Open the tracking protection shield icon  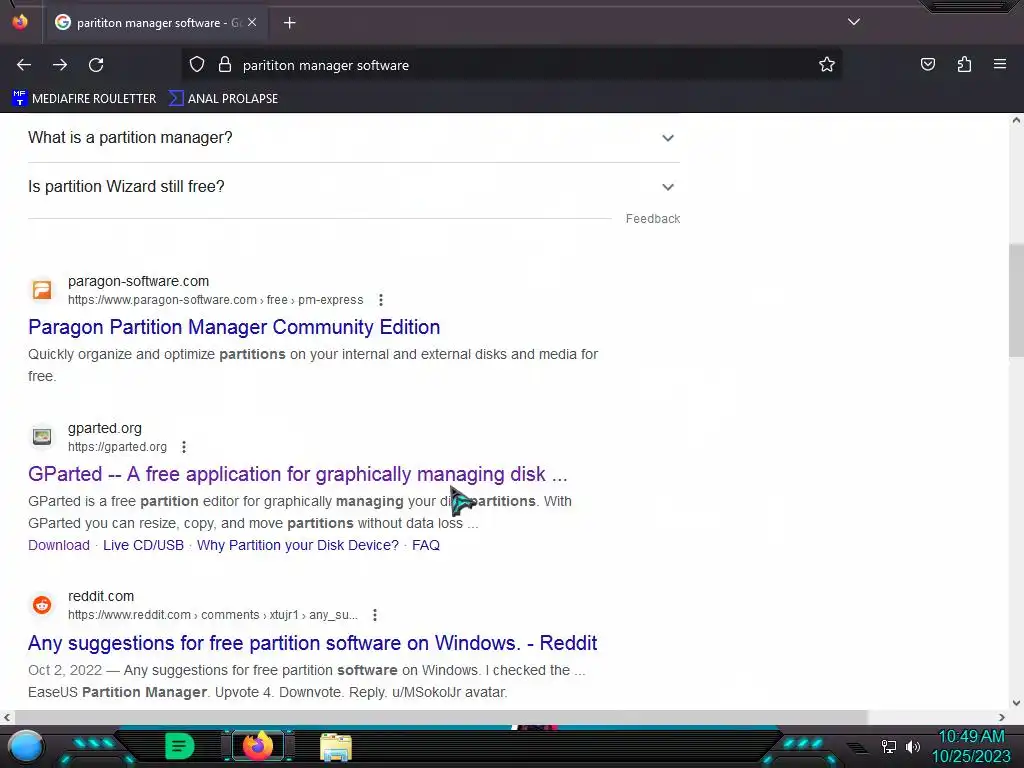(x=197, y=64)
